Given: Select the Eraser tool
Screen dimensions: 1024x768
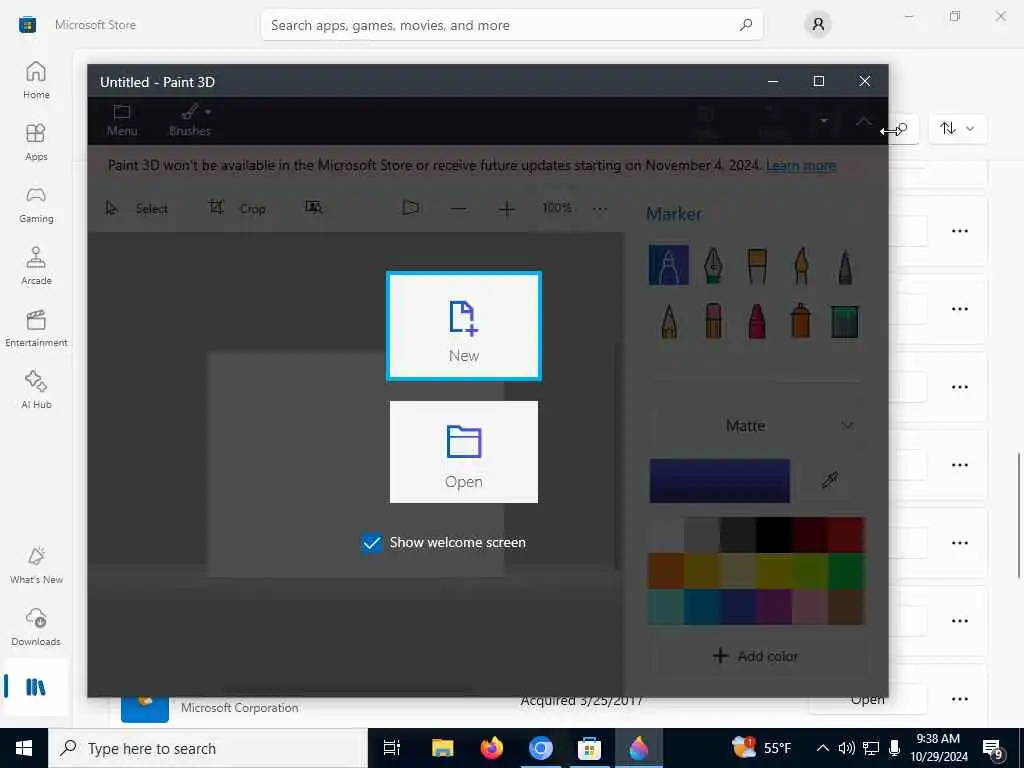Looking at the screenshot, I should [x=713, y=321].
